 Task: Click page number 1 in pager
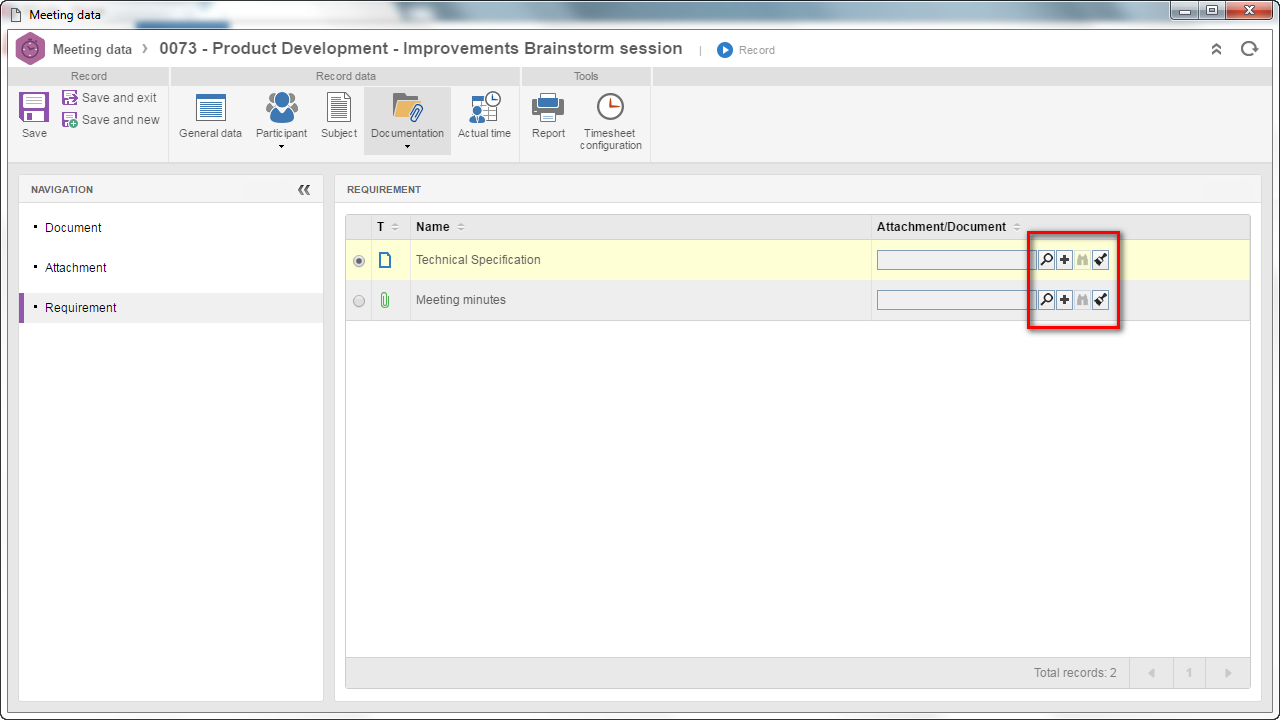1189,673
